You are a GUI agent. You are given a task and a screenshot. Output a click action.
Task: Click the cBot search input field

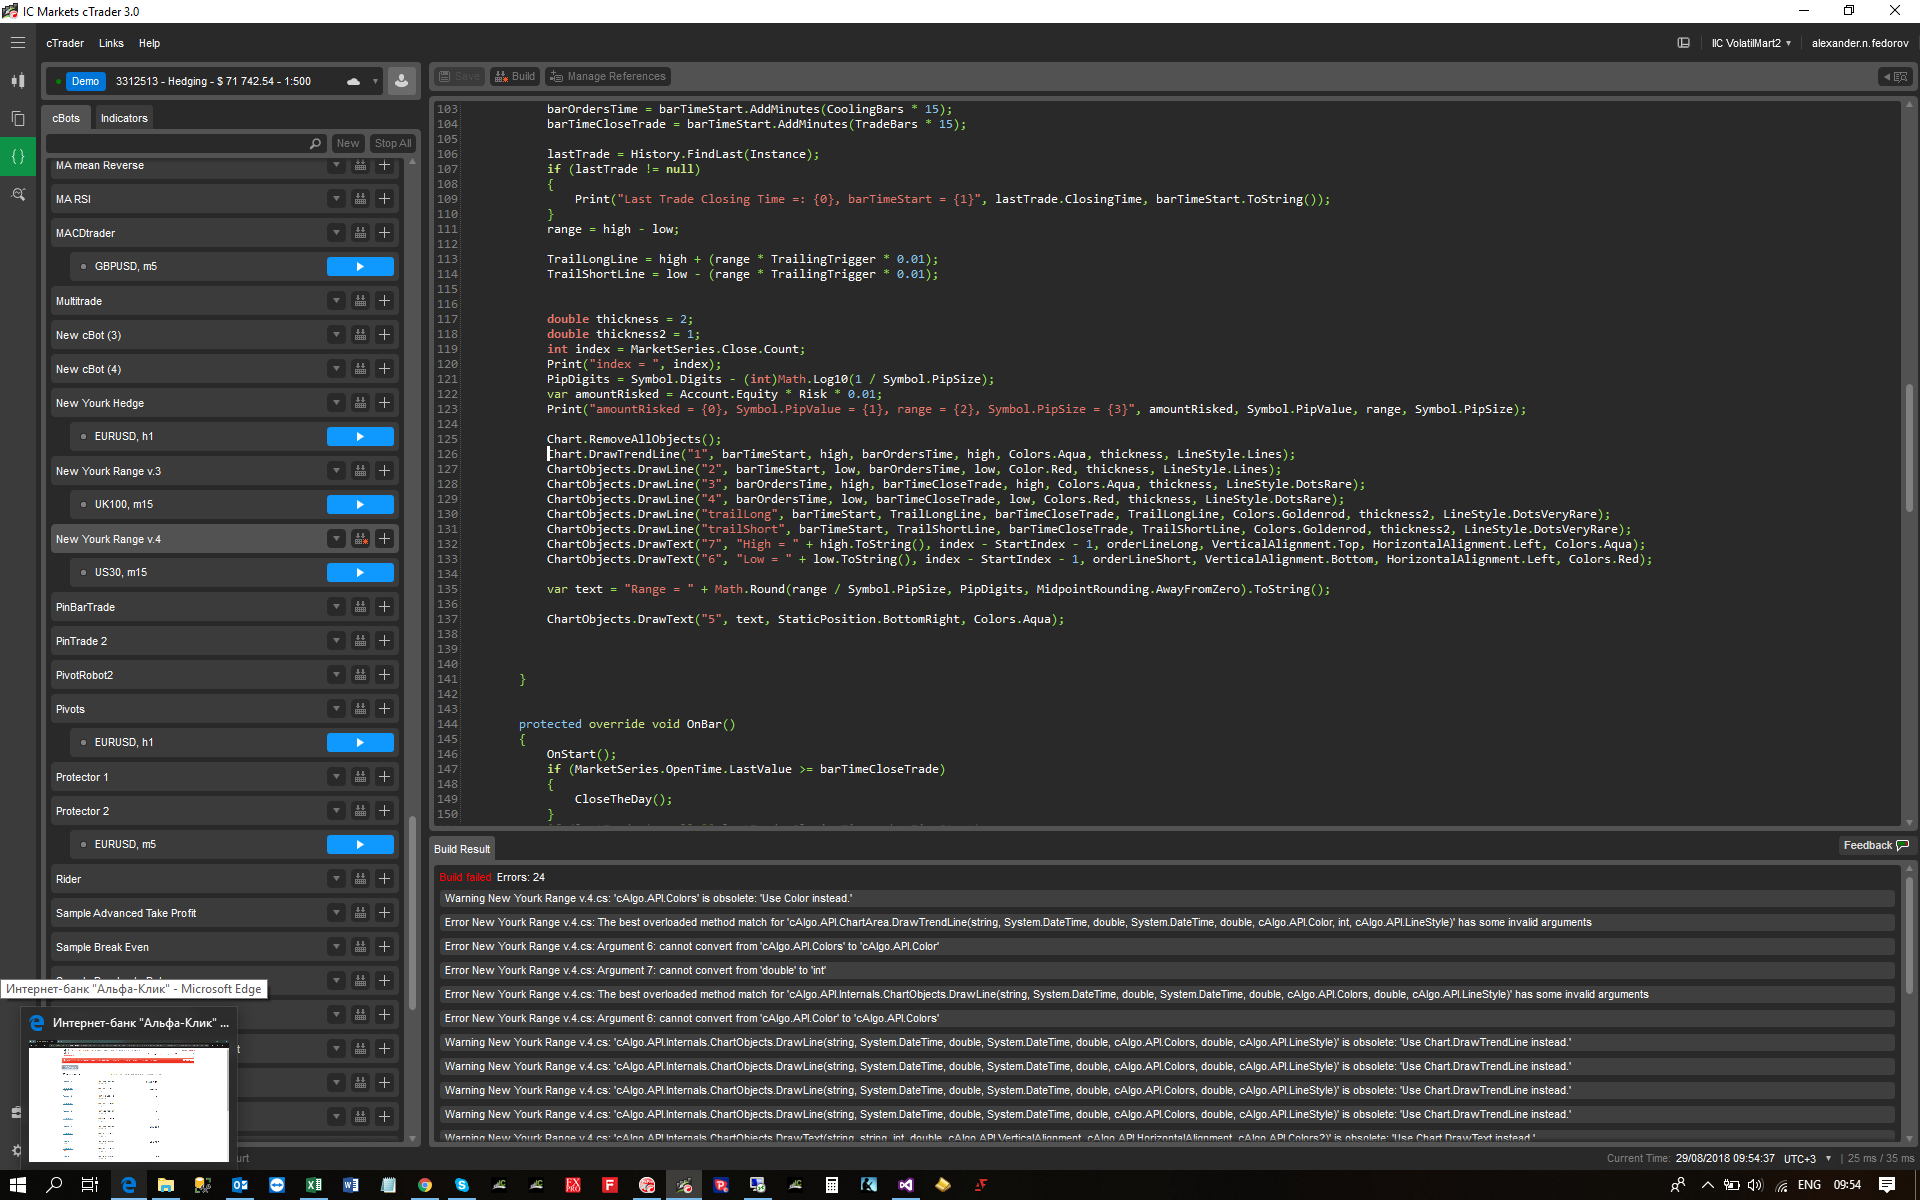(180, 143)
